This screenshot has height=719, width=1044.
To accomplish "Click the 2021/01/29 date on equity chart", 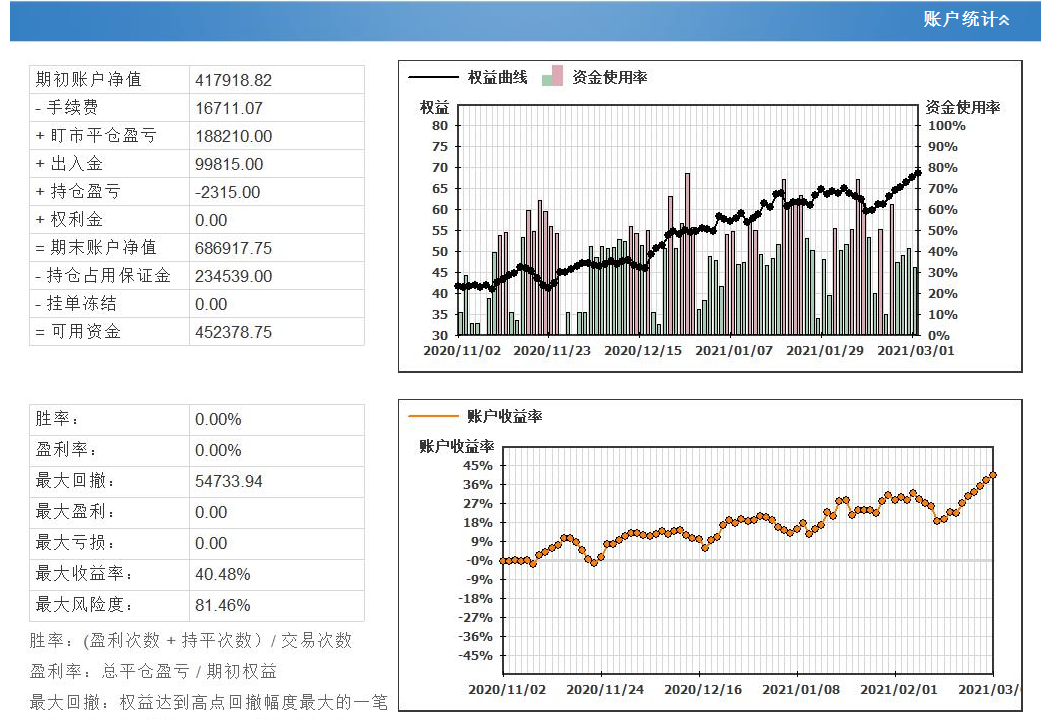I will pyautogui.click(x=825, y=351).
